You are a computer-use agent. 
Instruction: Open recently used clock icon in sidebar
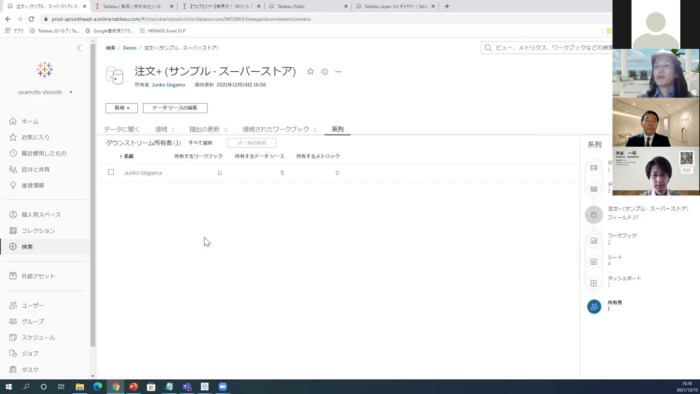pos(13,153)
